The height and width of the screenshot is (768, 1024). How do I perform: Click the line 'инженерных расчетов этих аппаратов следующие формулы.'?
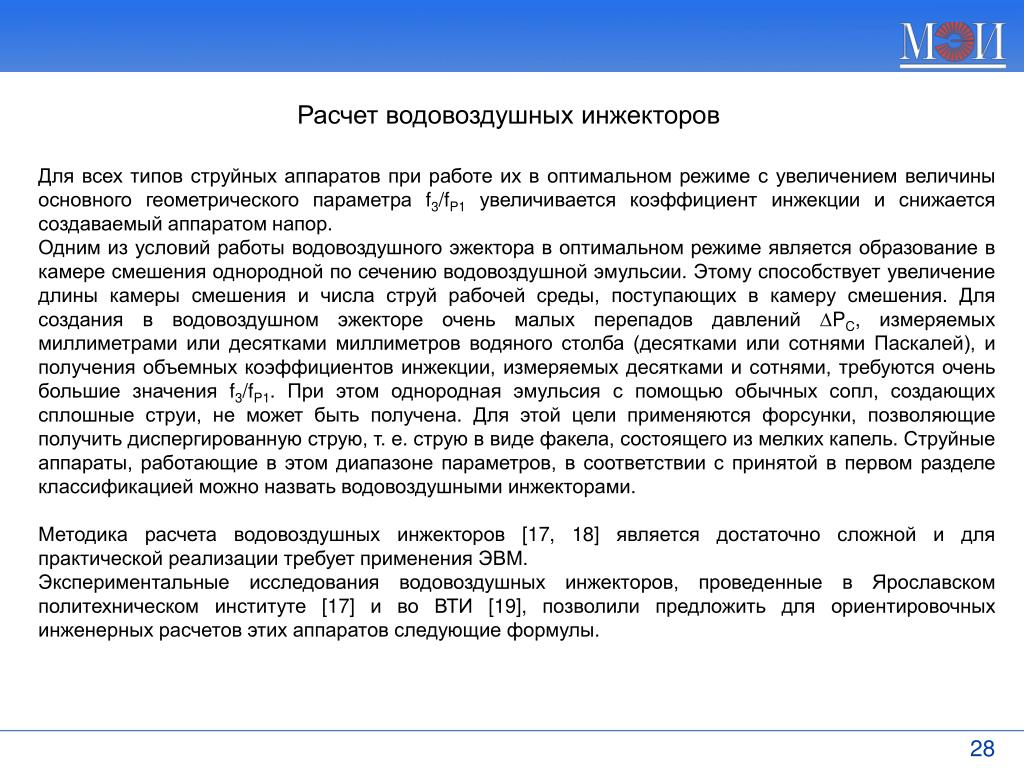tap(319, 631)
